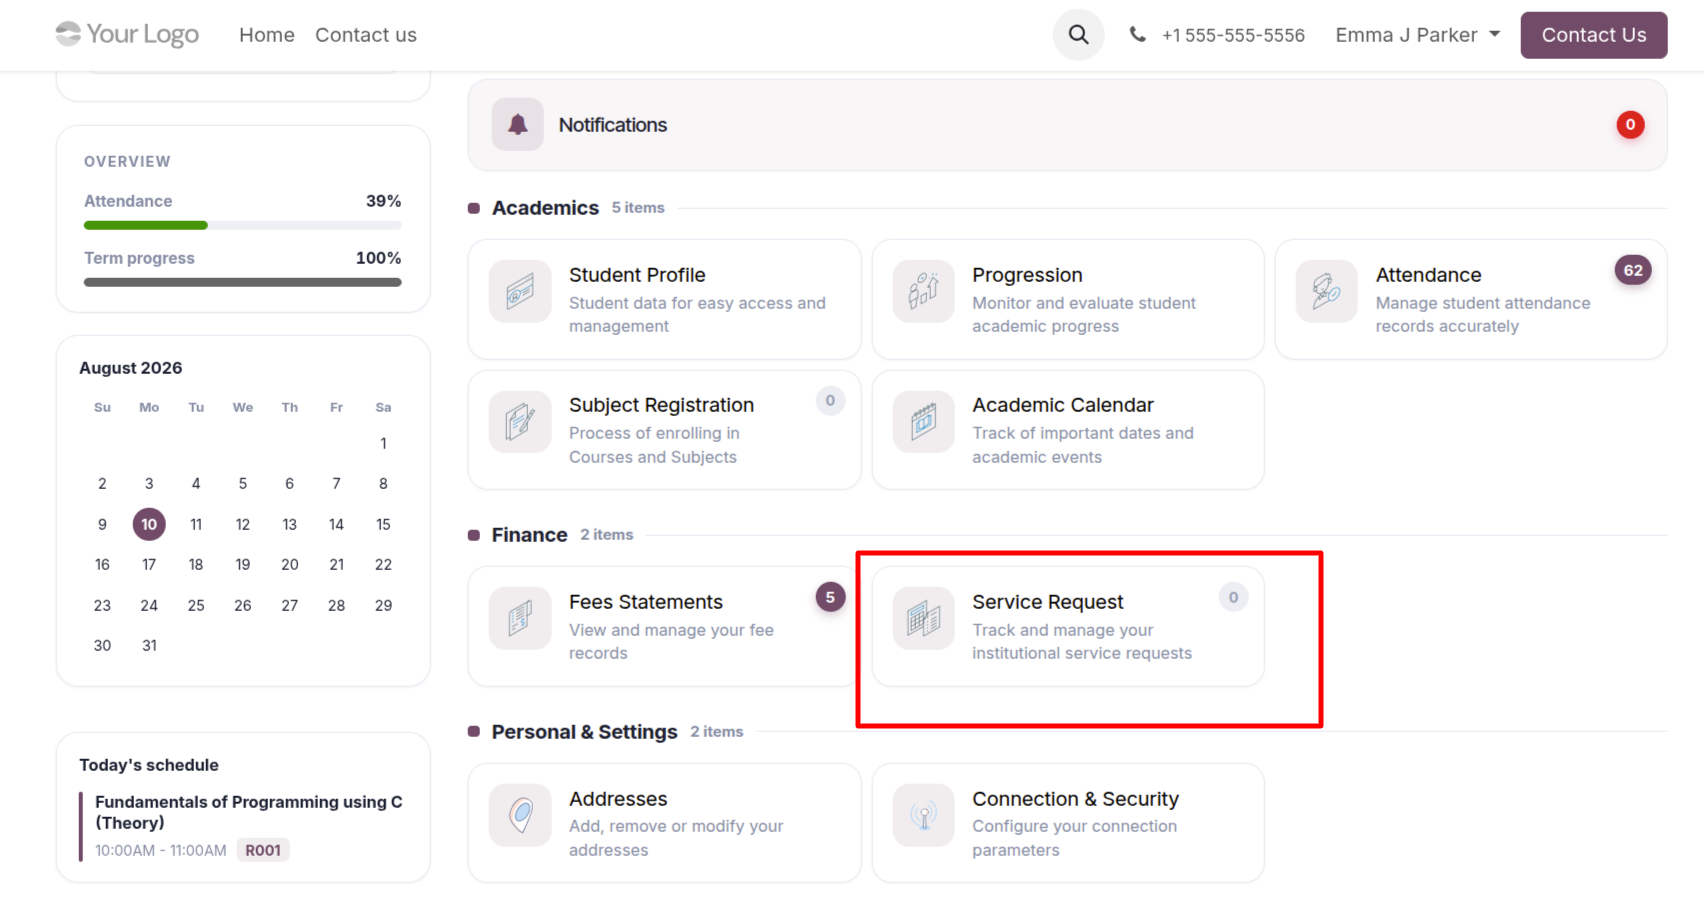Click the Subject Registration icon
Viewport: 1704px width, 922px height.
[520, 421]
